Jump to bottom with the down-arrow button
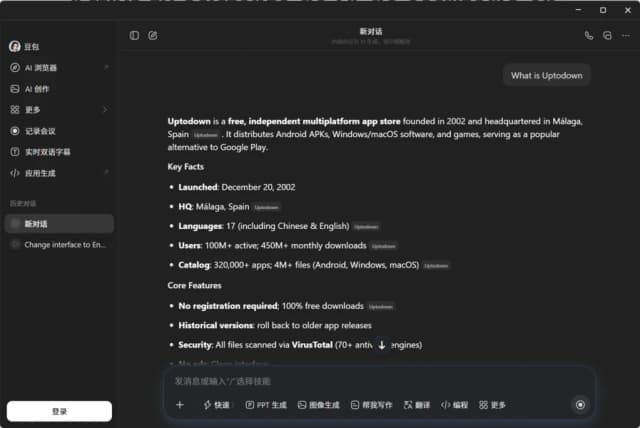 [382, 345]
